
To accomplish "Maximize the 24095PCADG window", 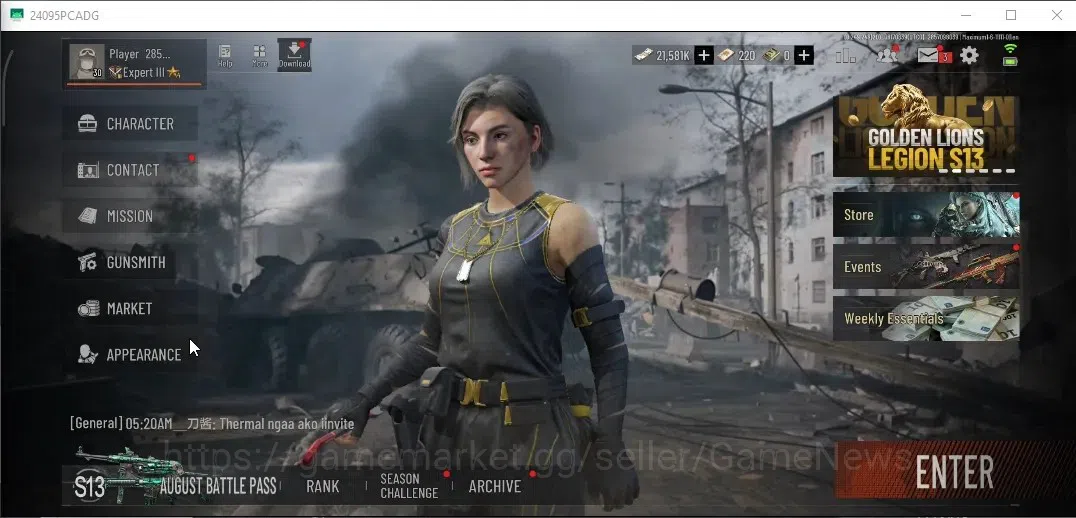I will tap(1011, 15).
